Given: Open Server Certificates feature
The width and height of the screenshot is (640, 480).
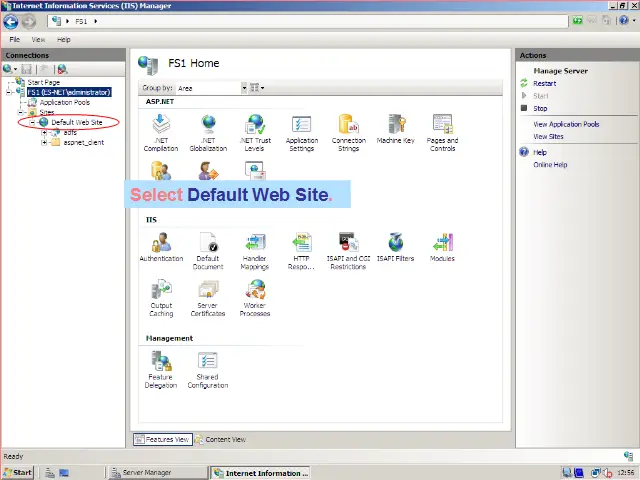Looking at the screenshot, I should [208, 298].
